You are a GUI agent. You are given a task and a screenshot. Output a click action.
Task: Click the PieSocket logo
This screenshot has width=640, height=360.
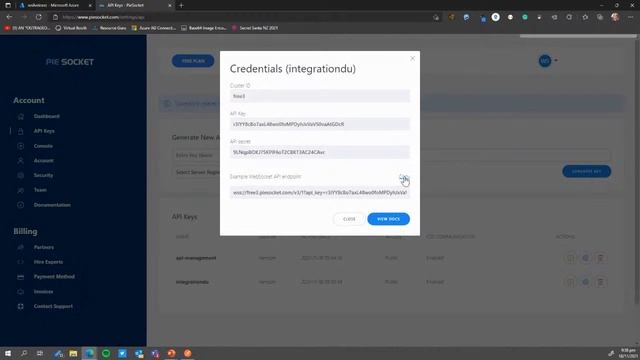70,62
